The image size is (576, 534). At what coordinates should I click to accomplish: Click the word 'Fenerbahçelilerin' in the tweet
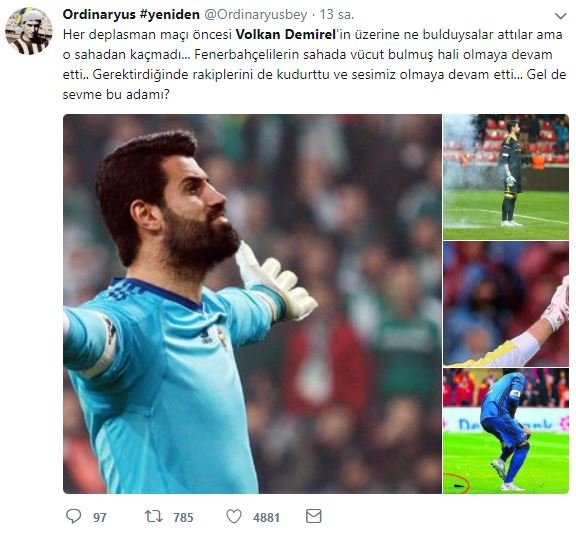[x=247, y=55]
